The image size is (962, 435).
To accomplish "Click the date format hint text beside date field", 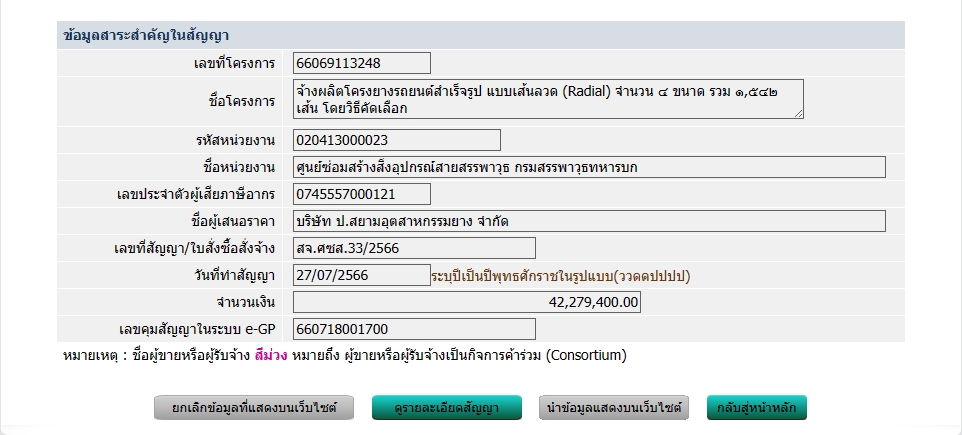I will pyautogui.click(x=560, y=275).
